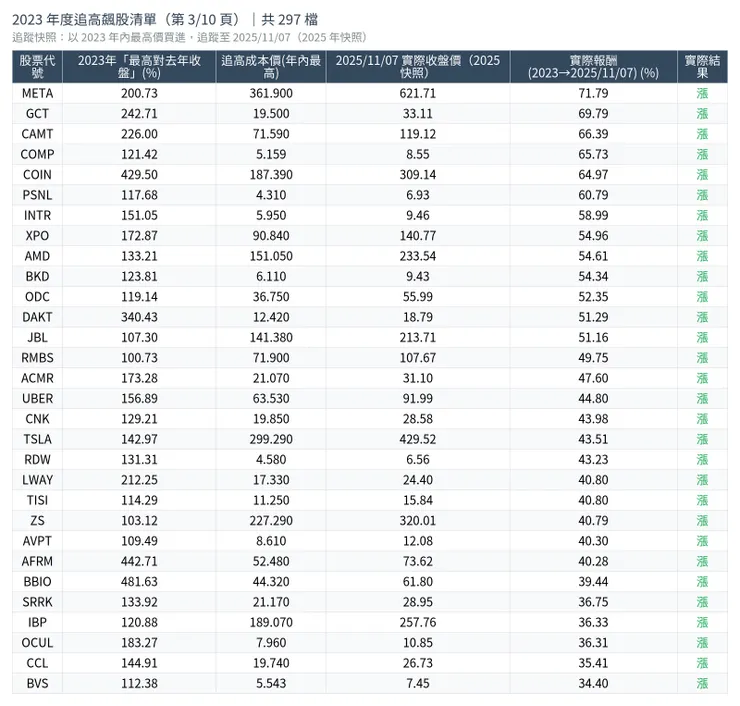Click AFRM's actual return value 40.28

pyautogui.click(x=593, y=561)
